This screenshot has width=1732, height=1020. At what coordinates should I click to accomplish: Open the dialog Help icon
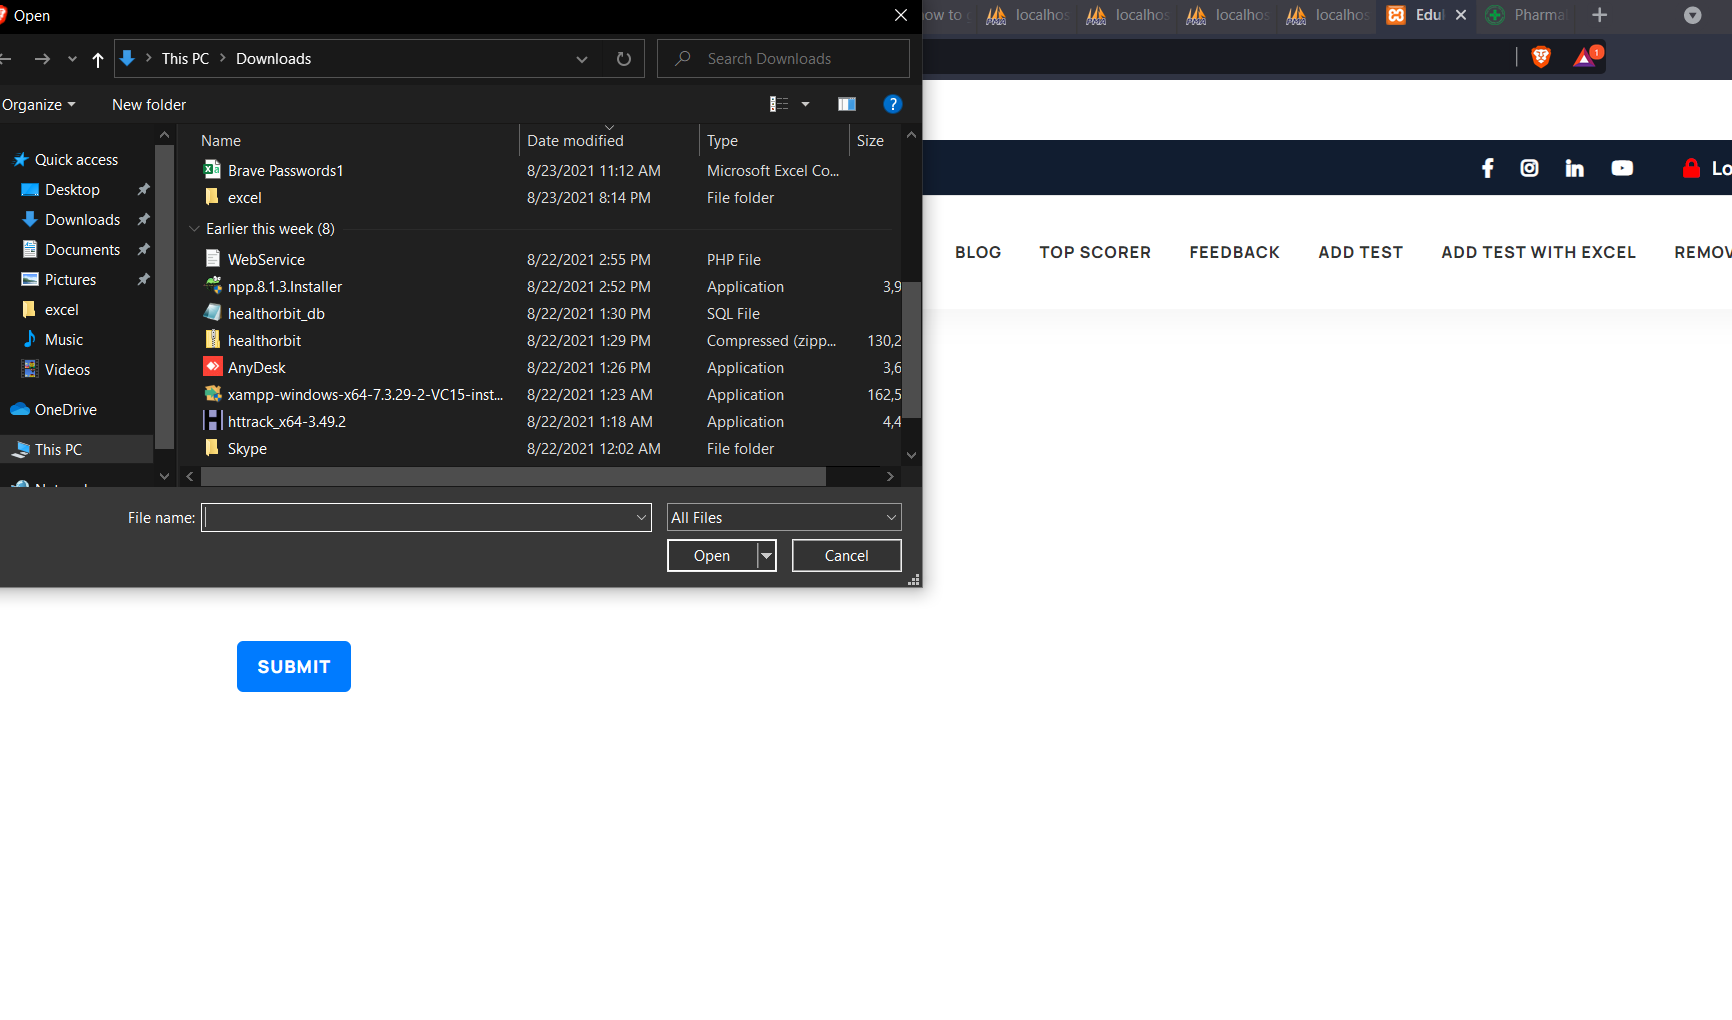[x=893, y=104]
